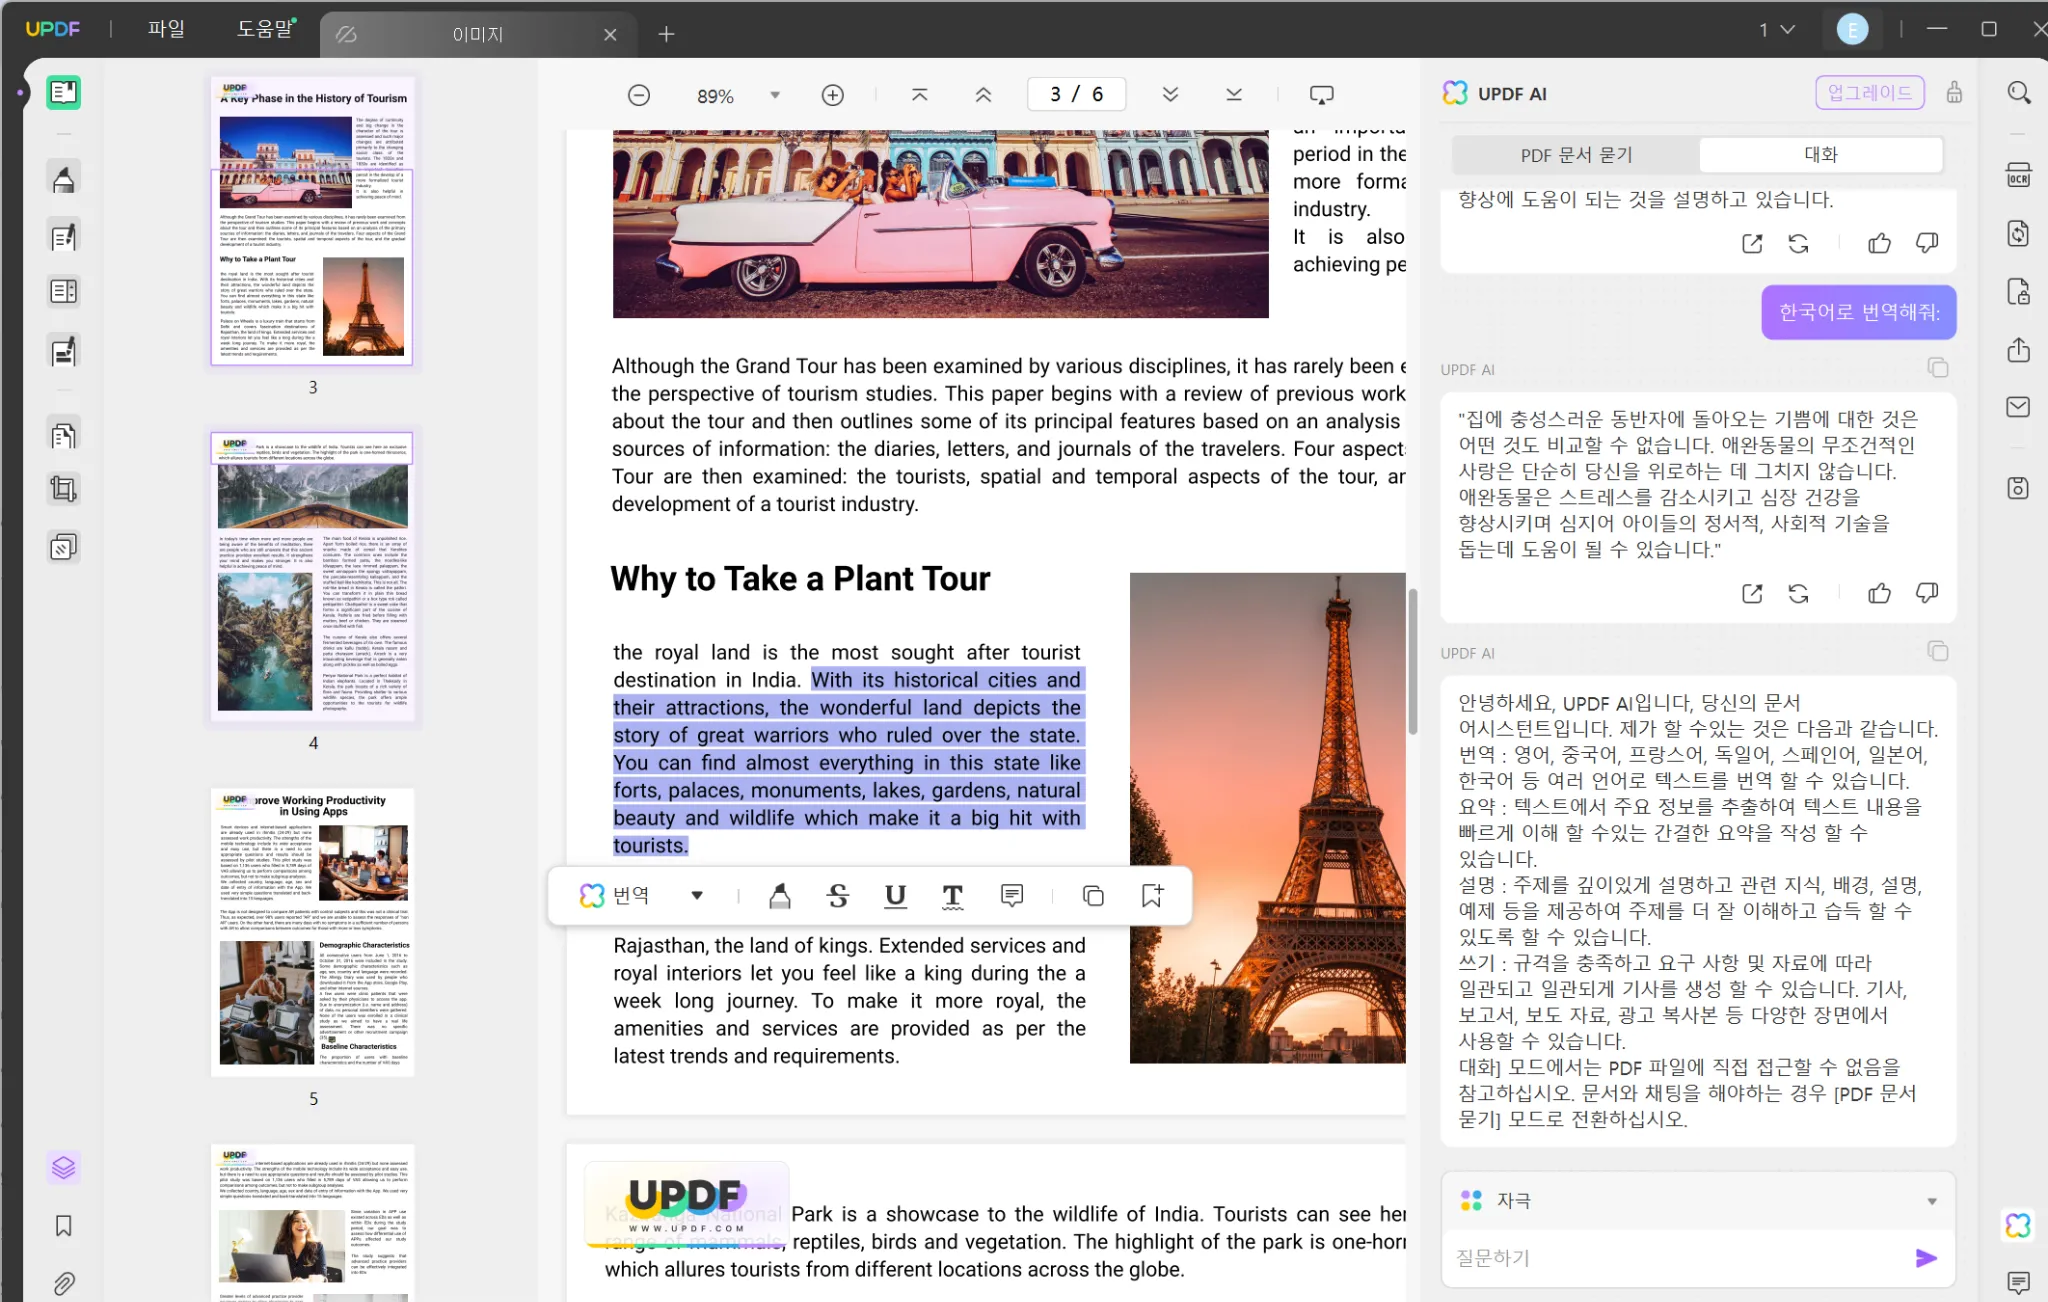Regenerate the Korean translation AI response
This screenshot has height=1302, width=2048.
click(1799, 593)
